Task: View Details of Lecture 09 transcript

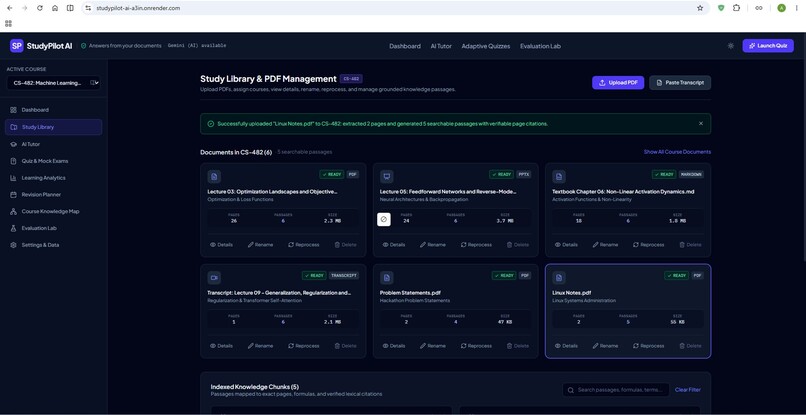Action: [x=222, y=346]
